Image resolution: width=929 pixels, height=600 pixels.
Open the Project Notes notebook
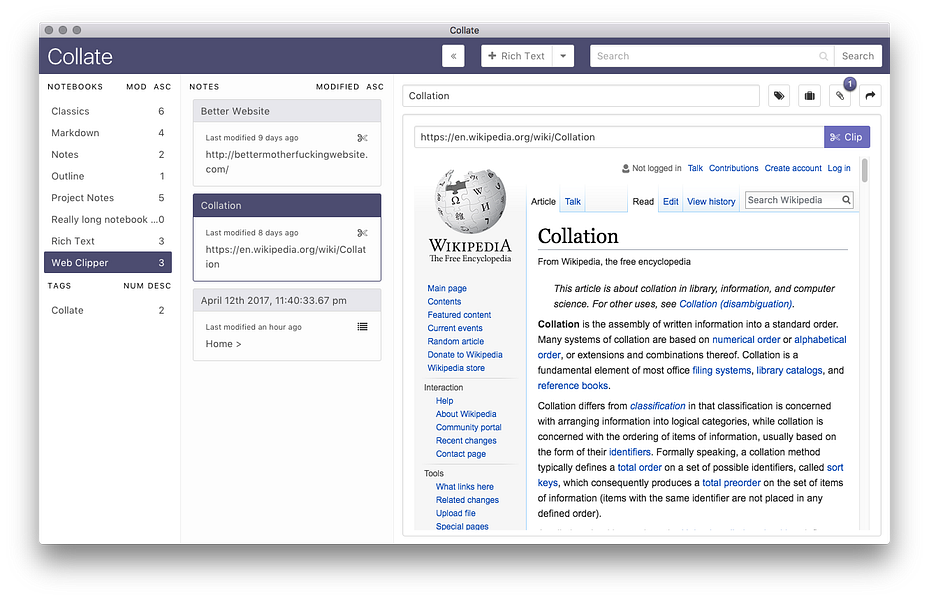point(108,198)
